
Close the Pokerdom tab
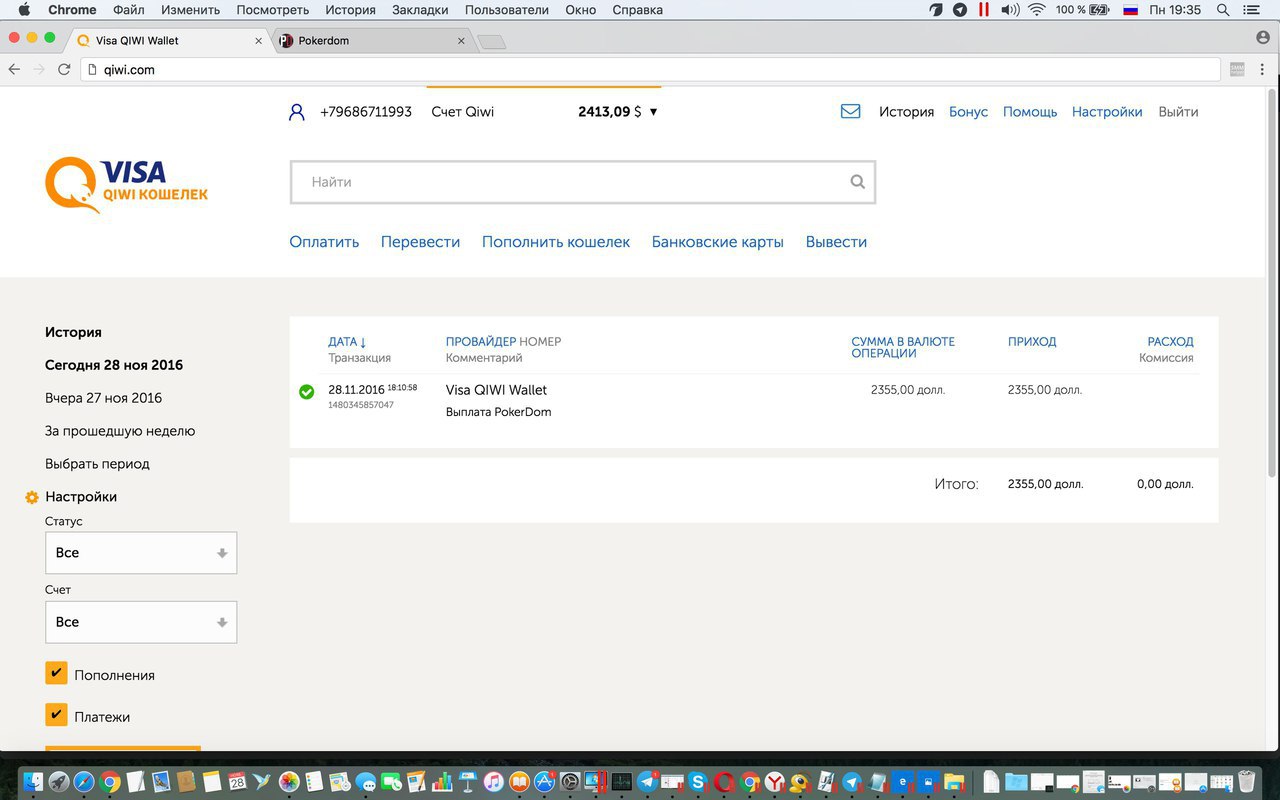click(461, 41)
